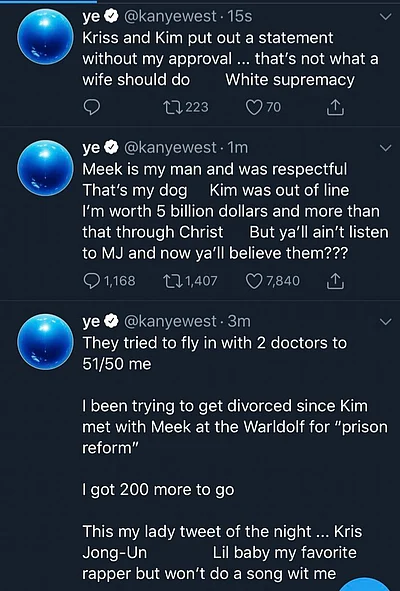Reply to the 15s tweet

click(x=91, y=107)
